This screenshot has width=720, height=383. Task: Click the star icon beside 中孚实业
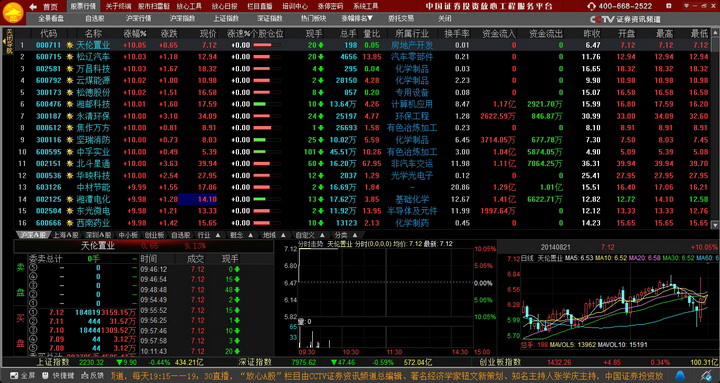click(x=70, y=152)
